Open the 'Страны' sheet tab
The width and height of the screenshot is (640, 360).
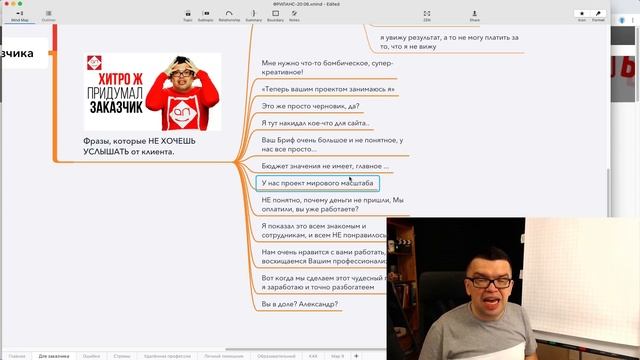122,356
